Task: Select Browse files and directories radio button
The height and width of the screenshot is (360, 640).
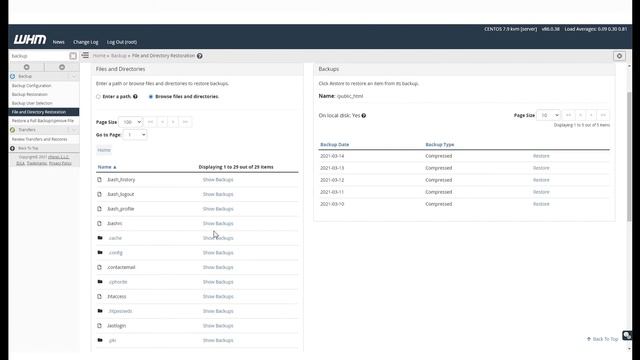Action: click(151, 97)
